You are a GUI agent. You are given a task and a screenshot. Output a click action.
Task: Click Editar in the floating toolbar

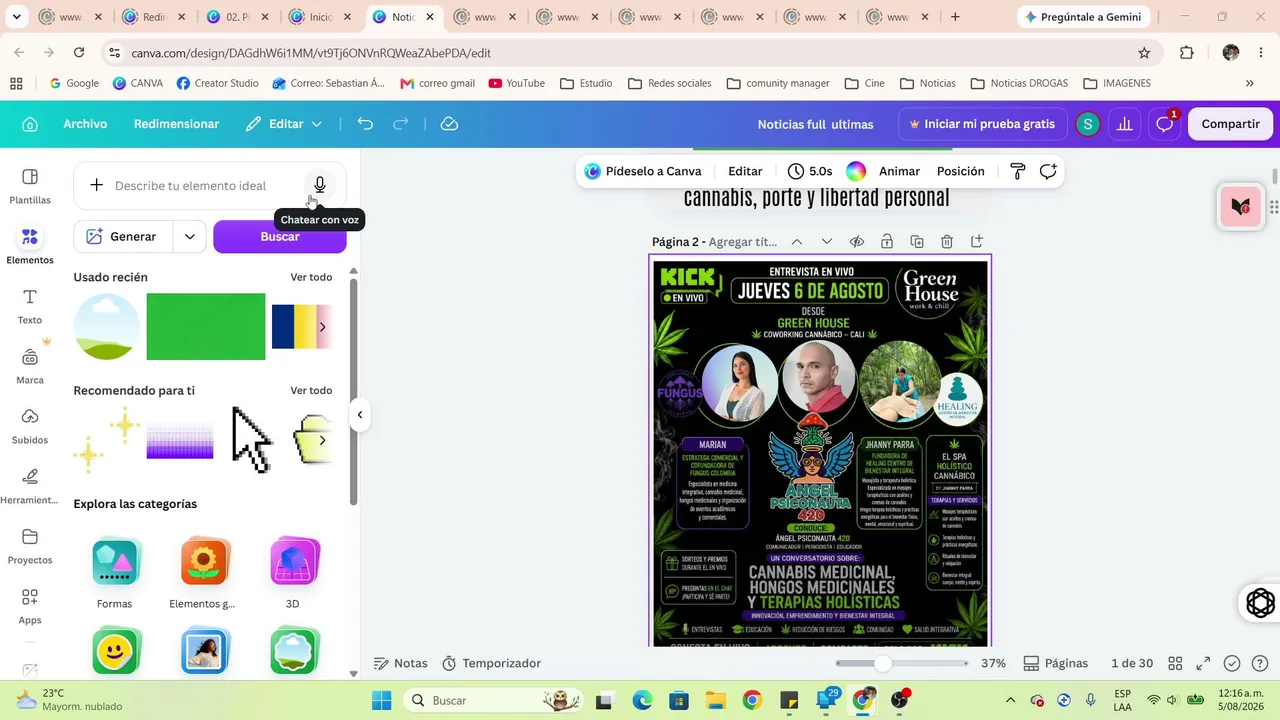745,171
